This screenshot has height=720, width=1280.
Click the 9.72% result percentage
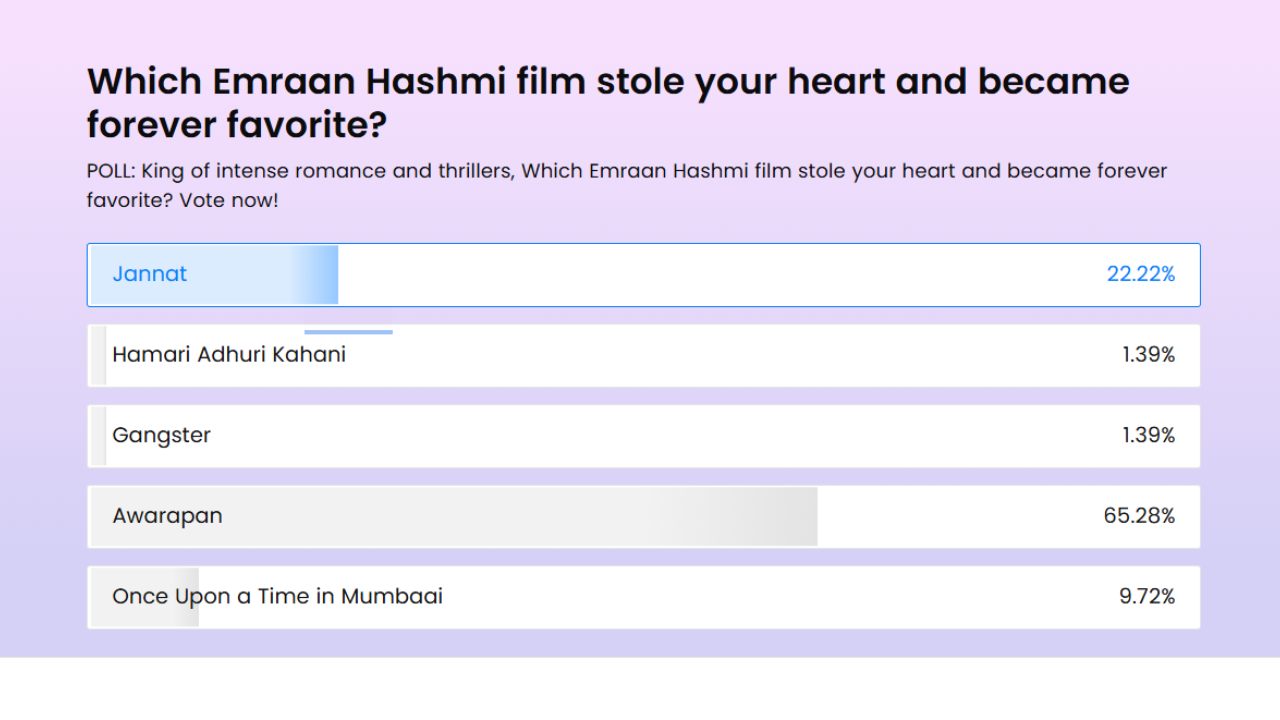click(x=1147, y=597)
